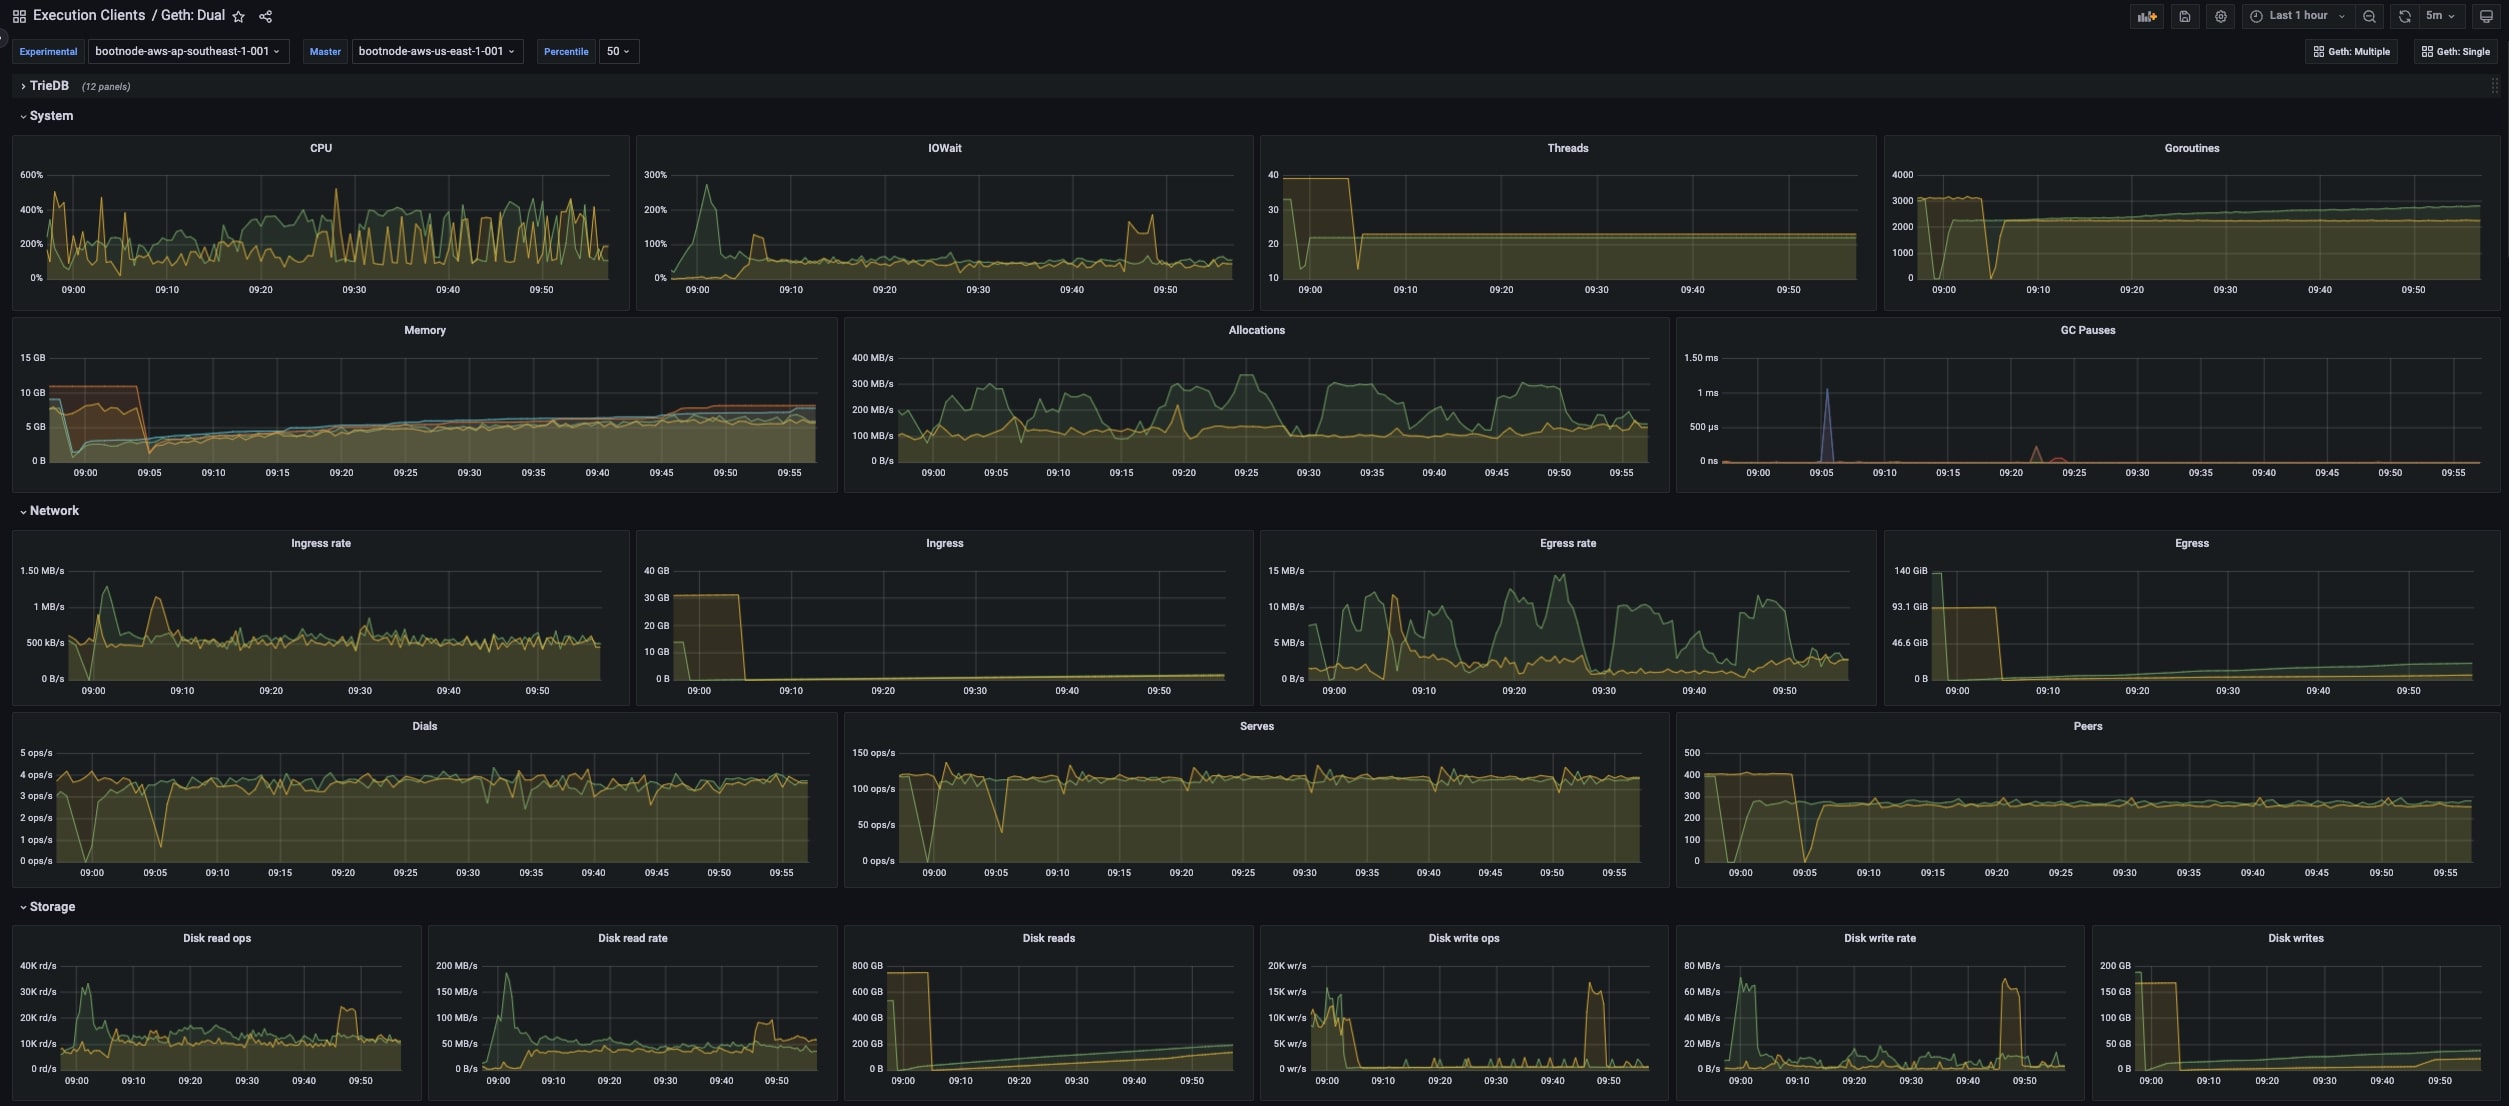Collapse the System row section
This screenshot has height=1106, width=2509.
click(x=50, y=116)
